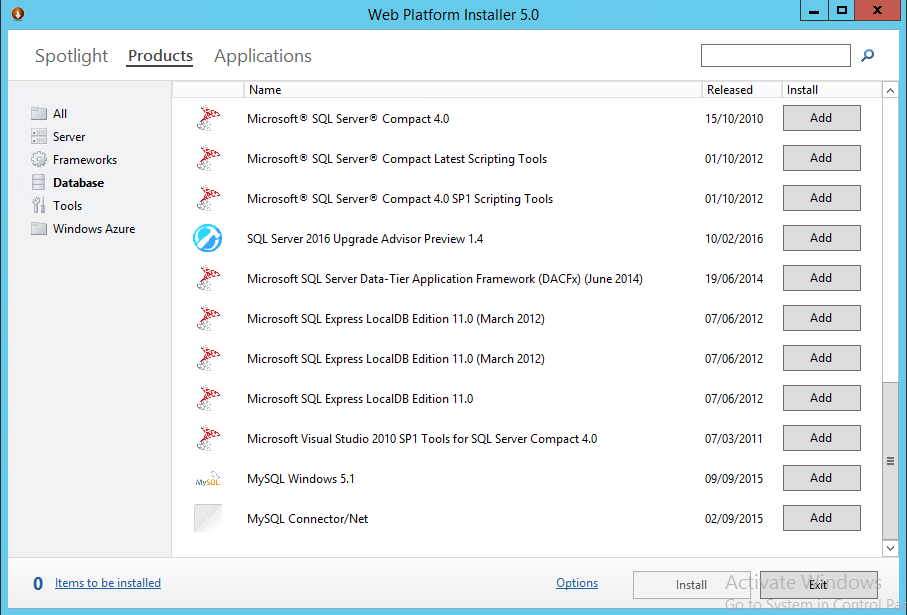Select the Products tab
The image size is (907, 615).
click(x=159, y=56)
